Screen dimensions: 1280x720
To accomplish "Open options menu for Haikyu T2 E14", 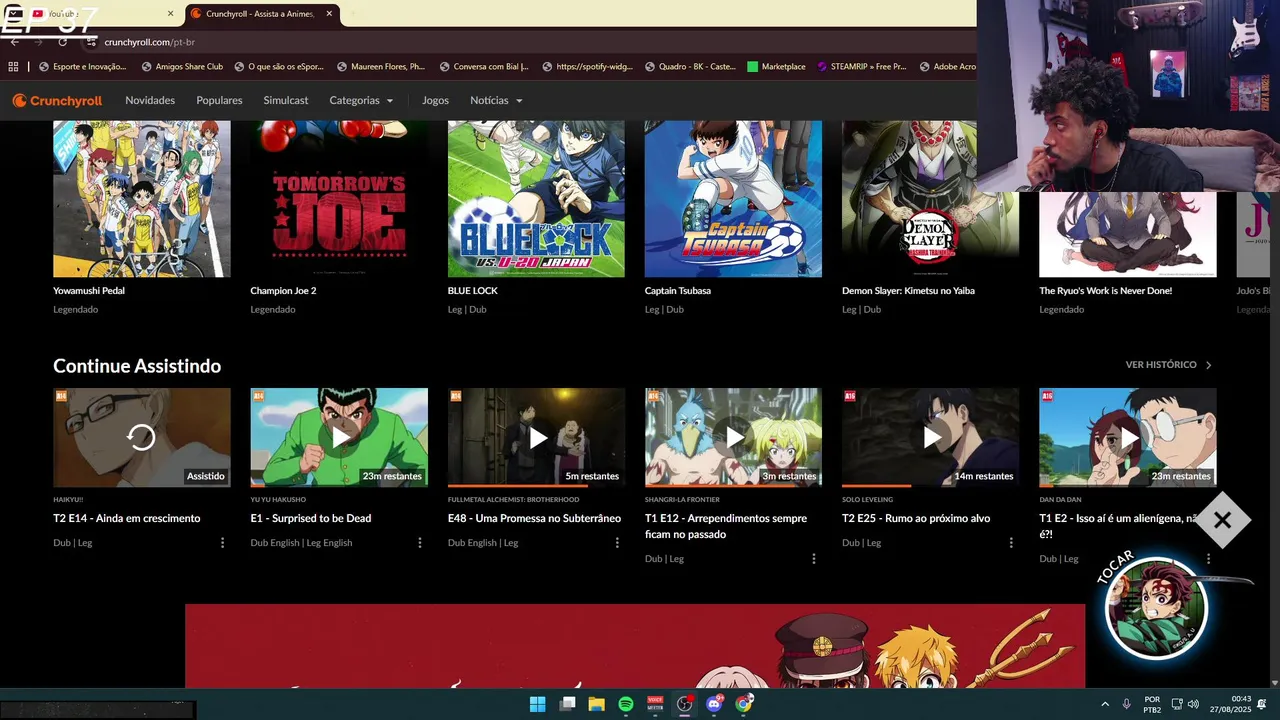I will 222,543.
